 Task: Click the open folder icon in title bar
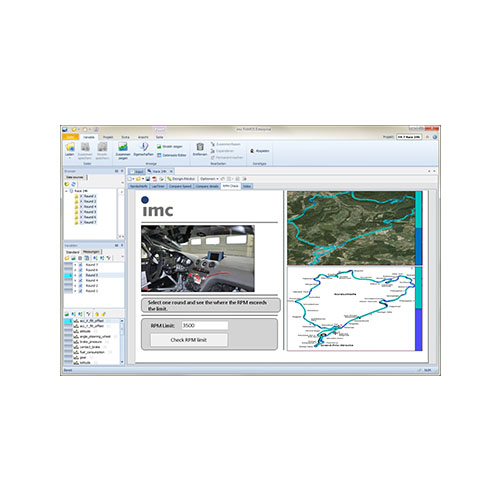(74, 129)
